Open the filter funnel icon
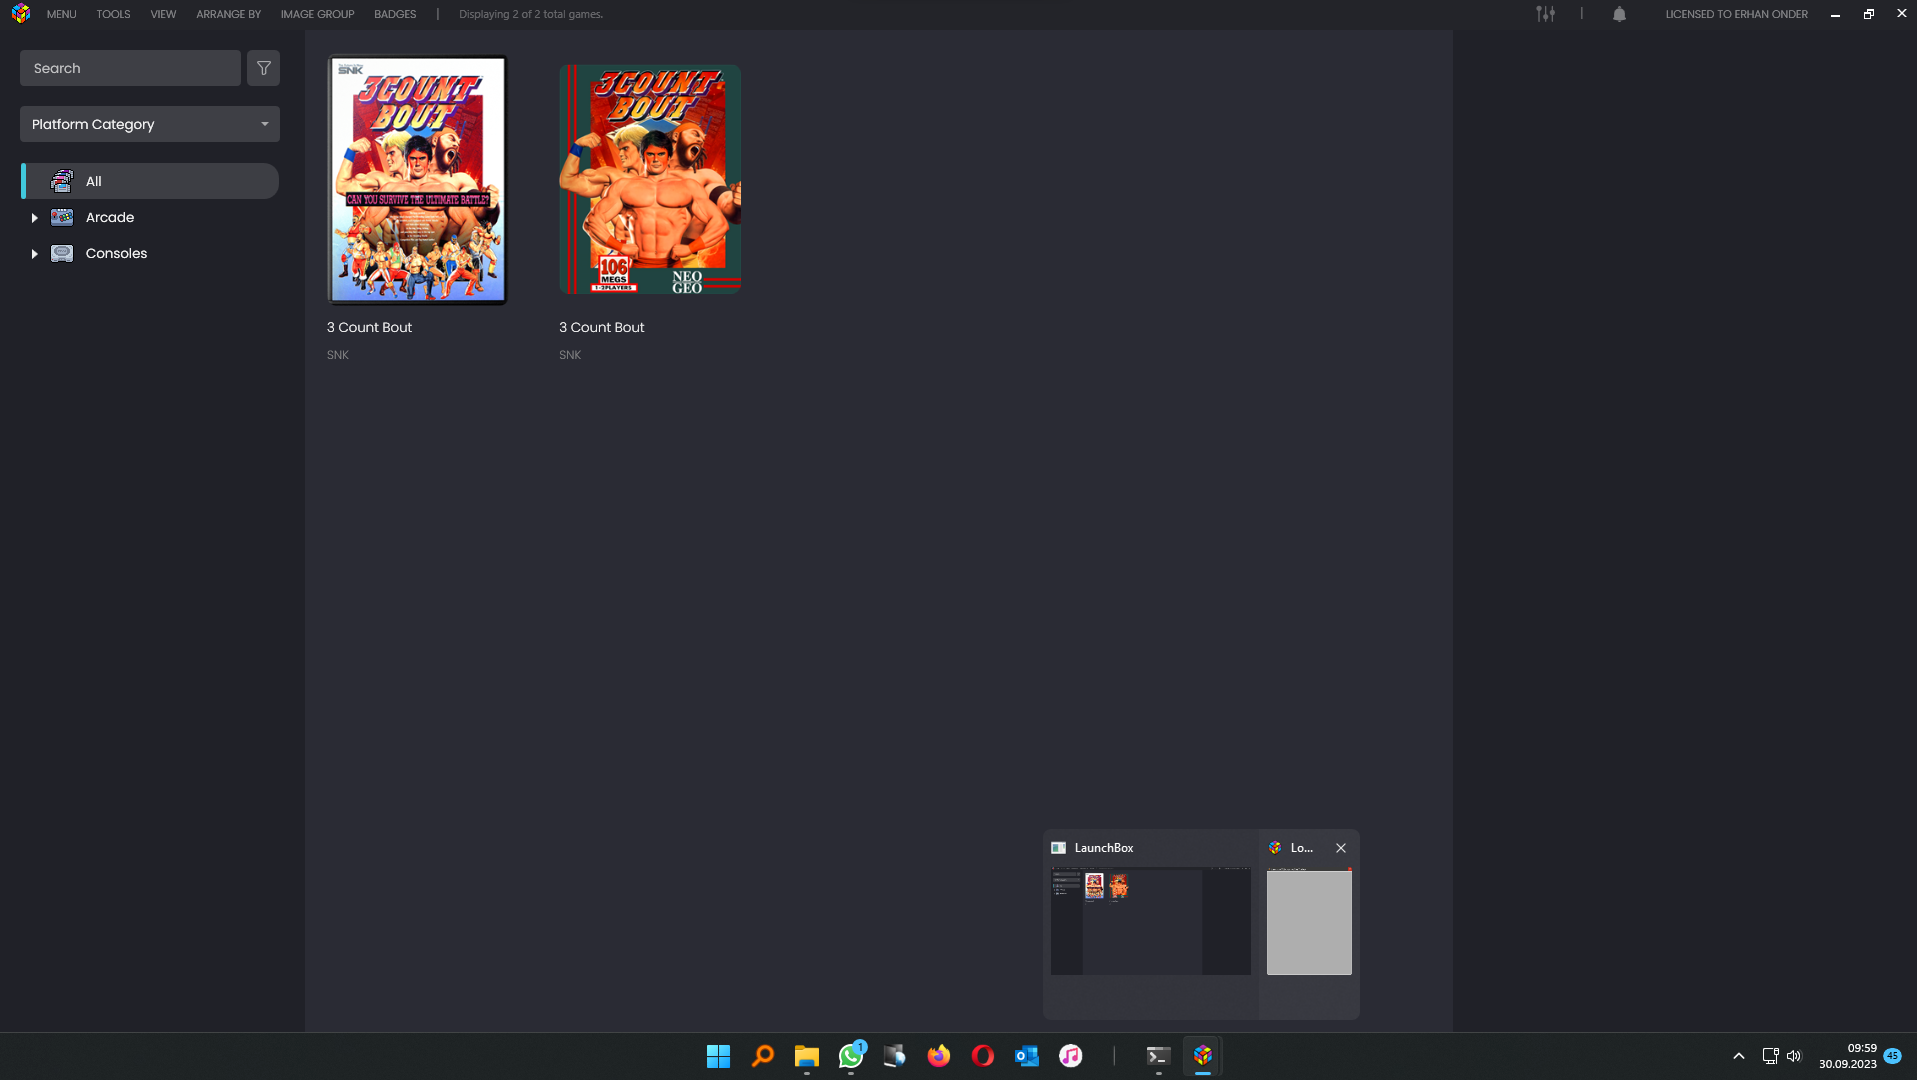This screenshot has width=1917, height=1080. pos(264,68)
